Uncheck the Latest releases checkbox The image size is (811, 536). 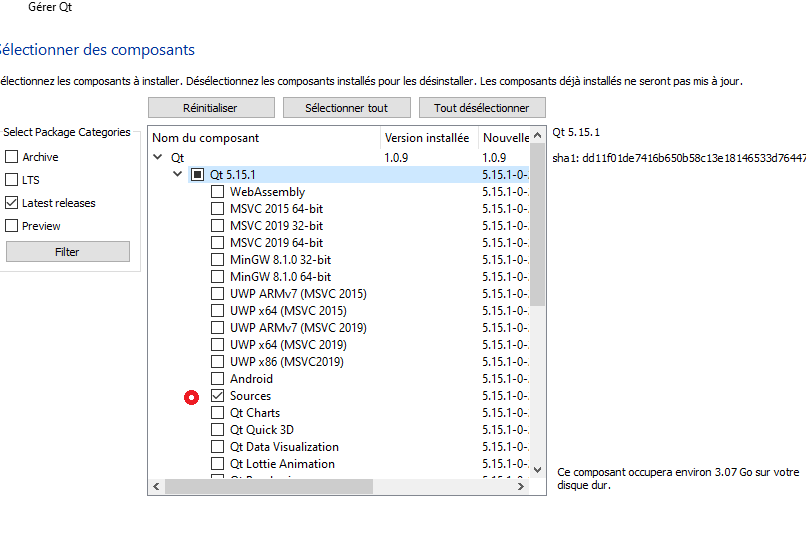coord(12,203)
